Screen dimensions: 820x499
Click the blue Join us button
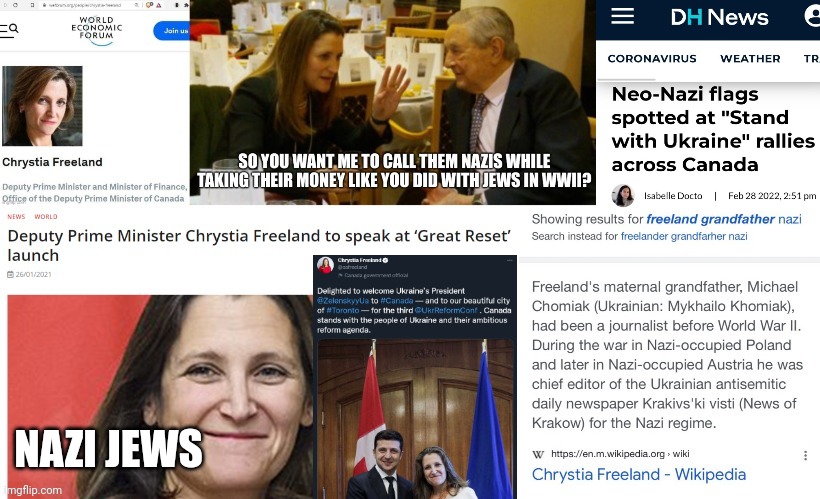tap(172, 31)
